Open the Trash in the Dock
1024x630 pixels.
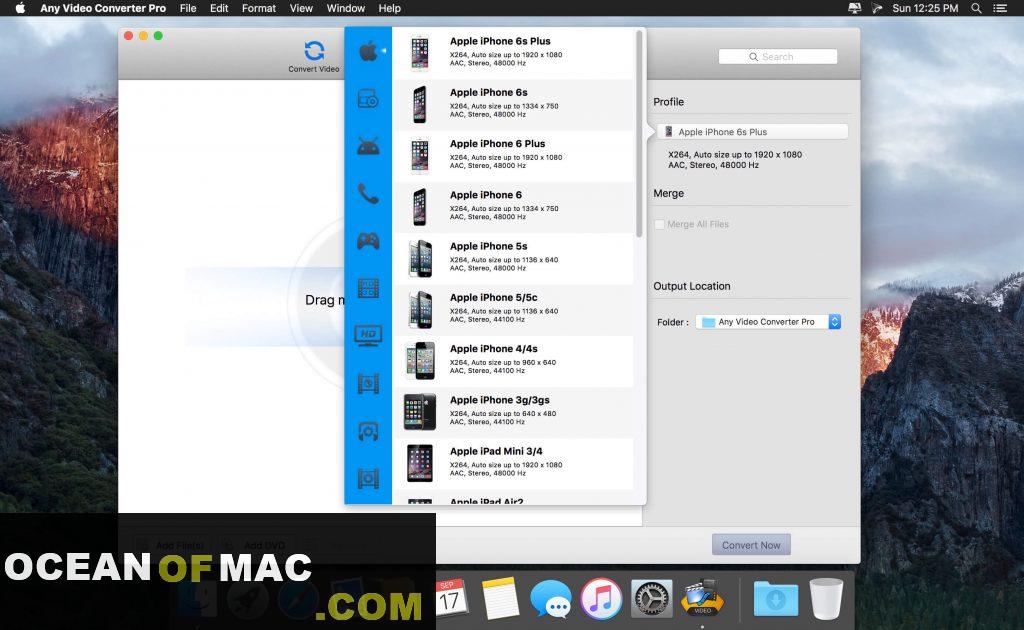(x=826, y=599)
